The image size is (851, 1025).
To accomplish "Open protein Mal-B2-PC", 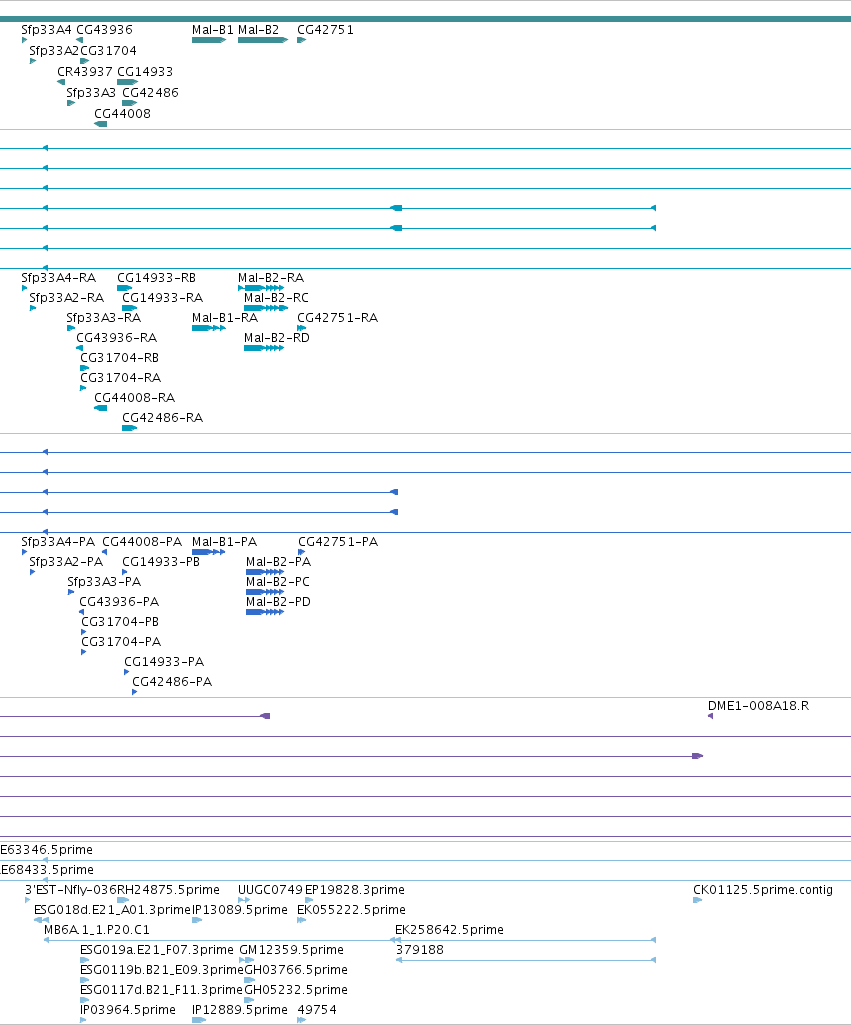I will point(265,592).
